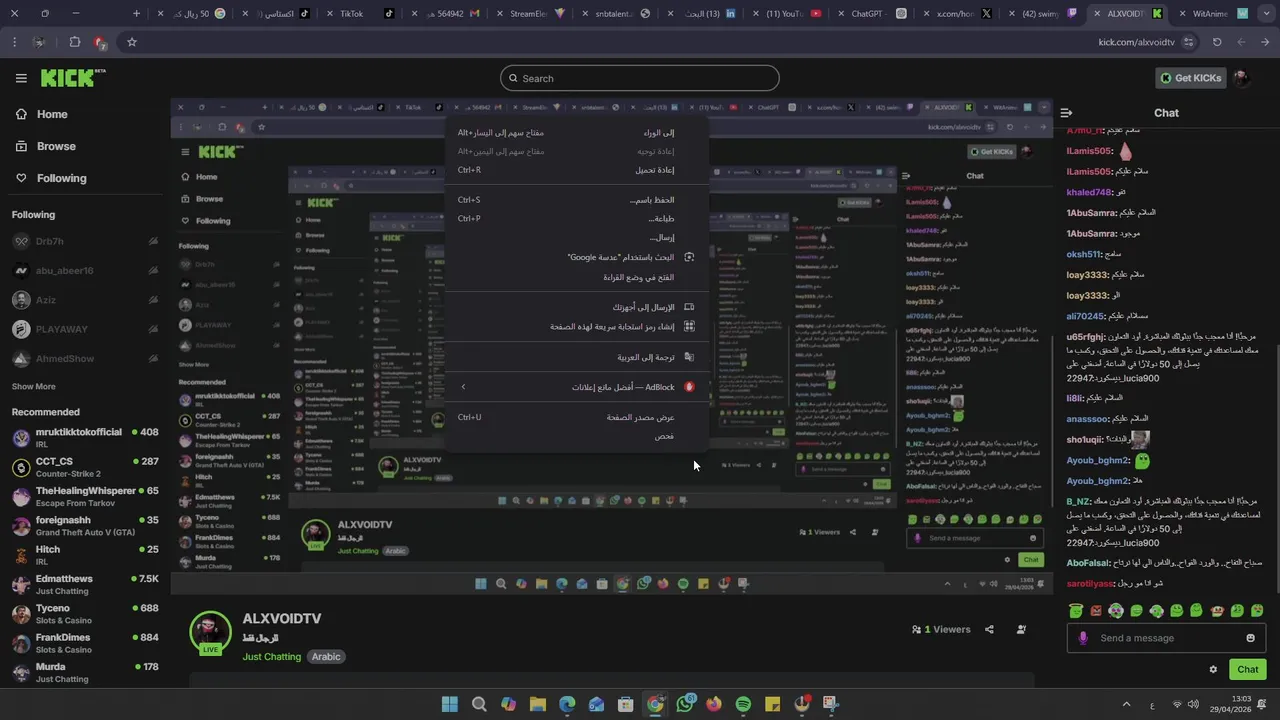
Task: Click the share stream icon
Action: point(989,629)
